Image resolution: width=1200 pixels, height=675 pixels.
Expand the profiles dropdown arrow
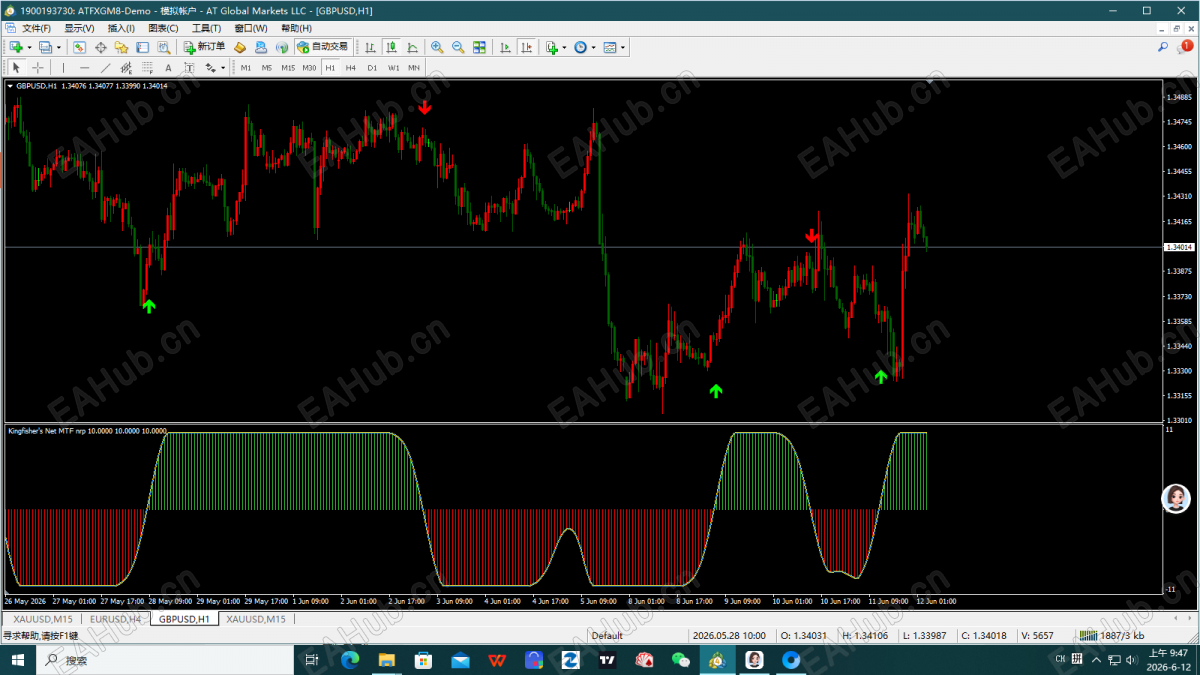coord(58,47)
